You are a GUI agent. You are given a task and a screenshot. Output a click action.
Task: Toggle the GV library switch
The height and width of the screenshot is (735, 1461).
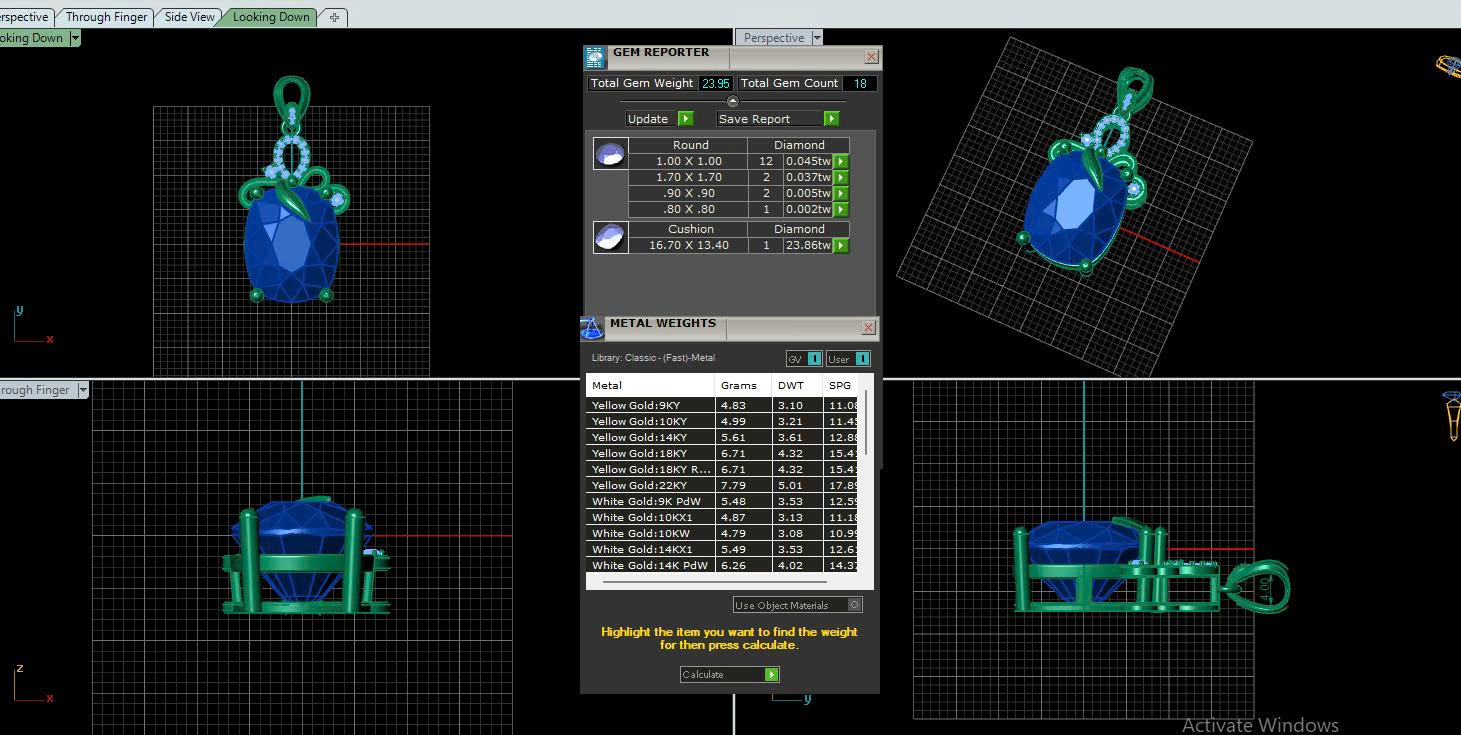814,359
